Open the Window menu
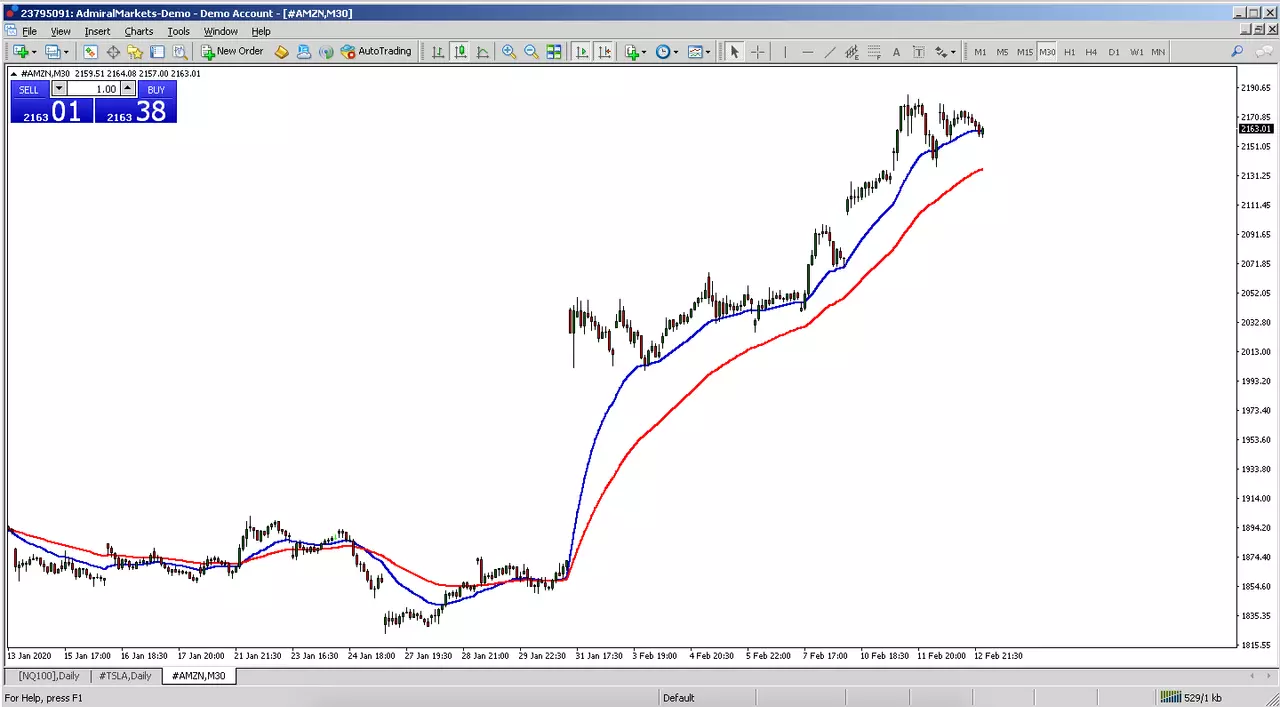The image size is (1280, 707). point(221,31)
